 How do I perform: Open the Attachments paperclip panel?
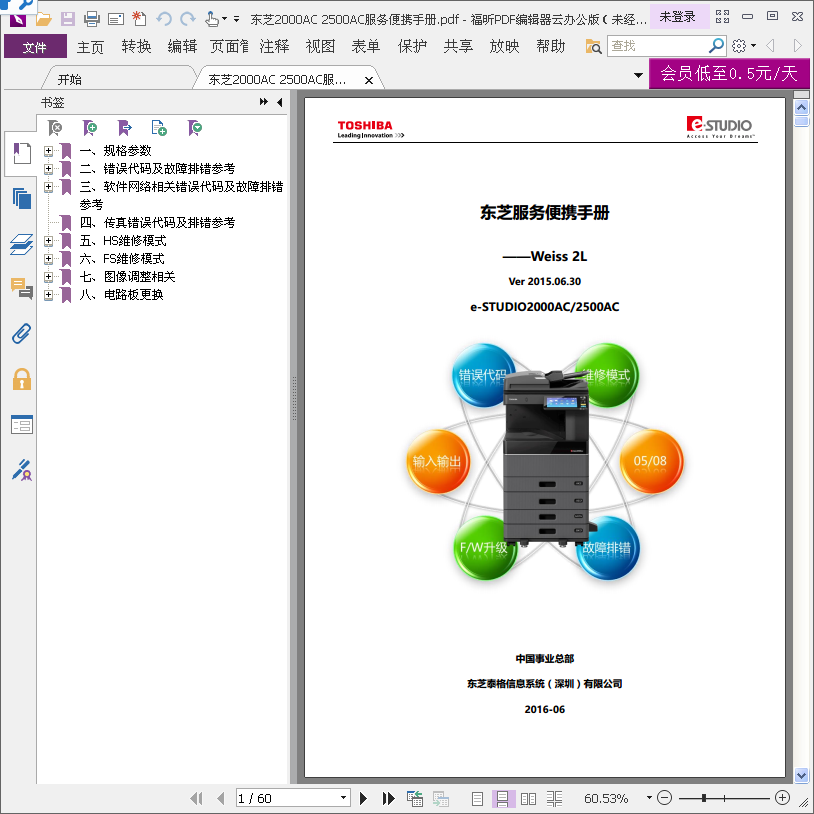point(21,334)
